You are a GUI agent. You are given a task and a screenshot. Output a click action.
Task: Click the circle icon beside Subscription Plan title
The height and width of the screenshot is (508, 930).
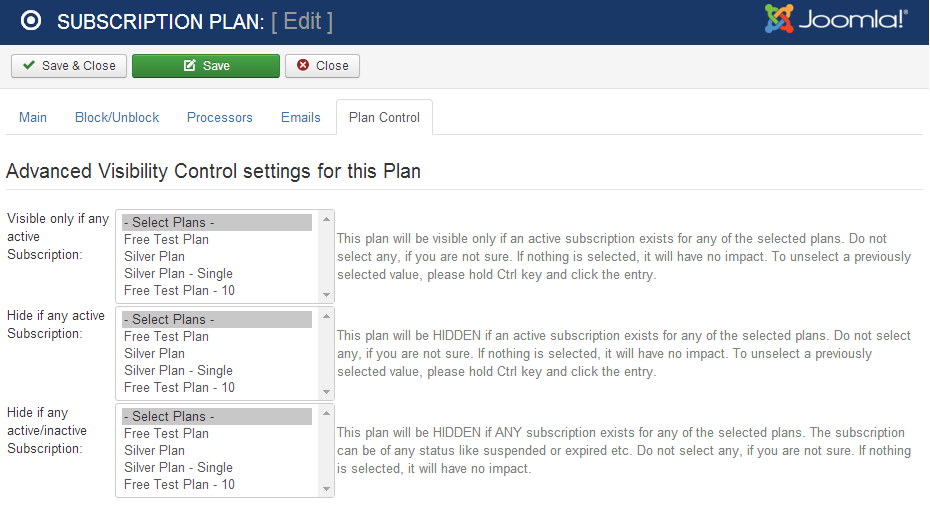[31, 21]
